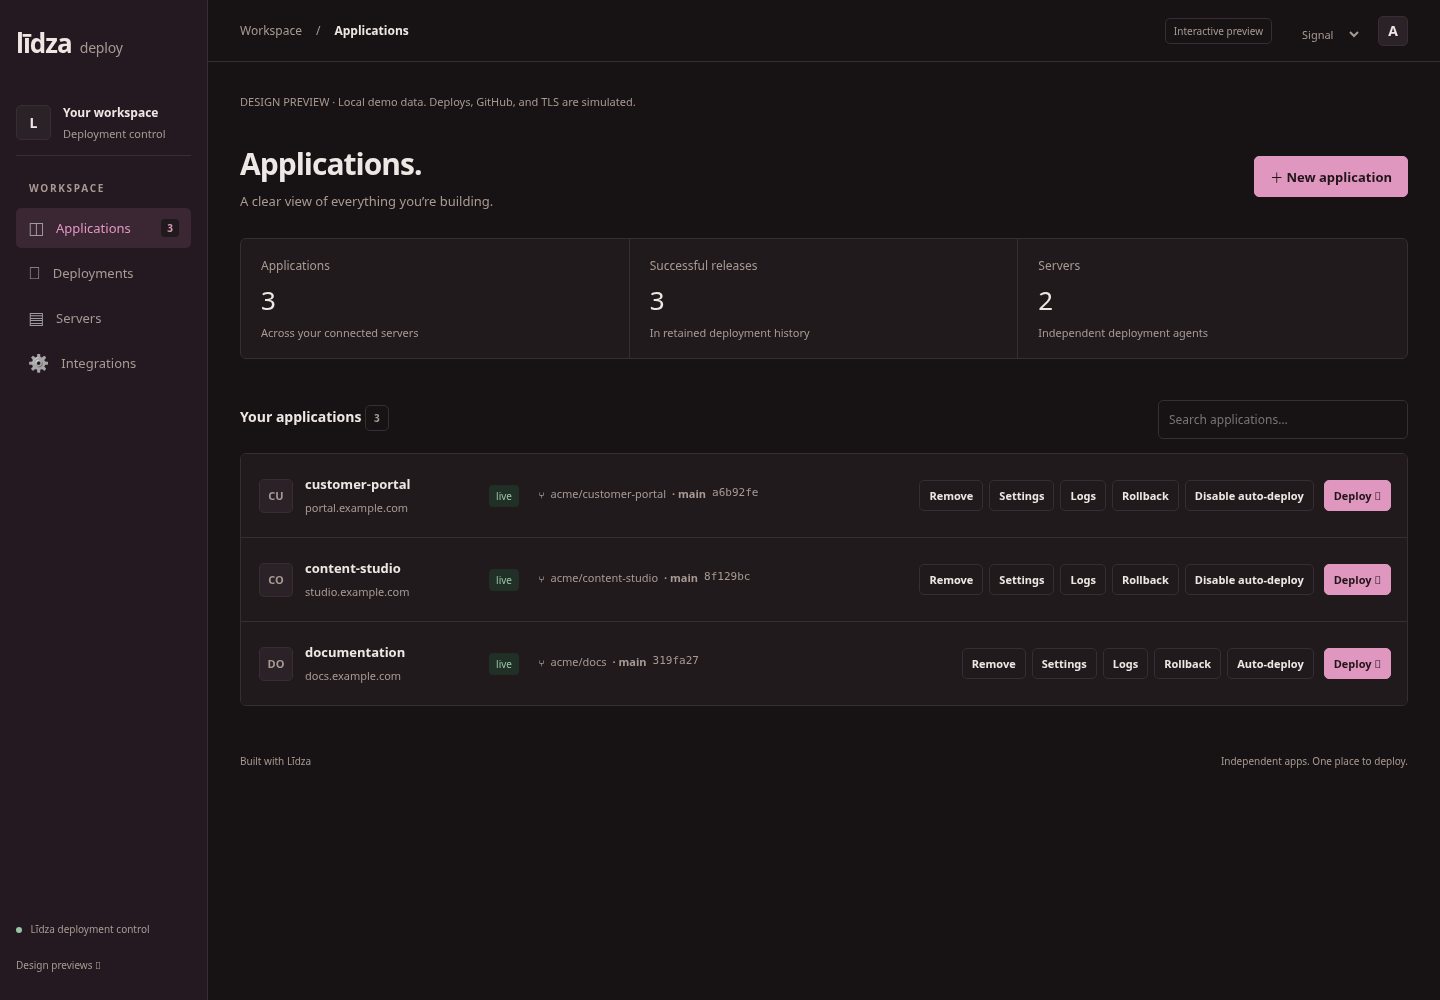1440x1000 pixels.
Task: Open Settings for documentation
Action: coord(1064,664)
